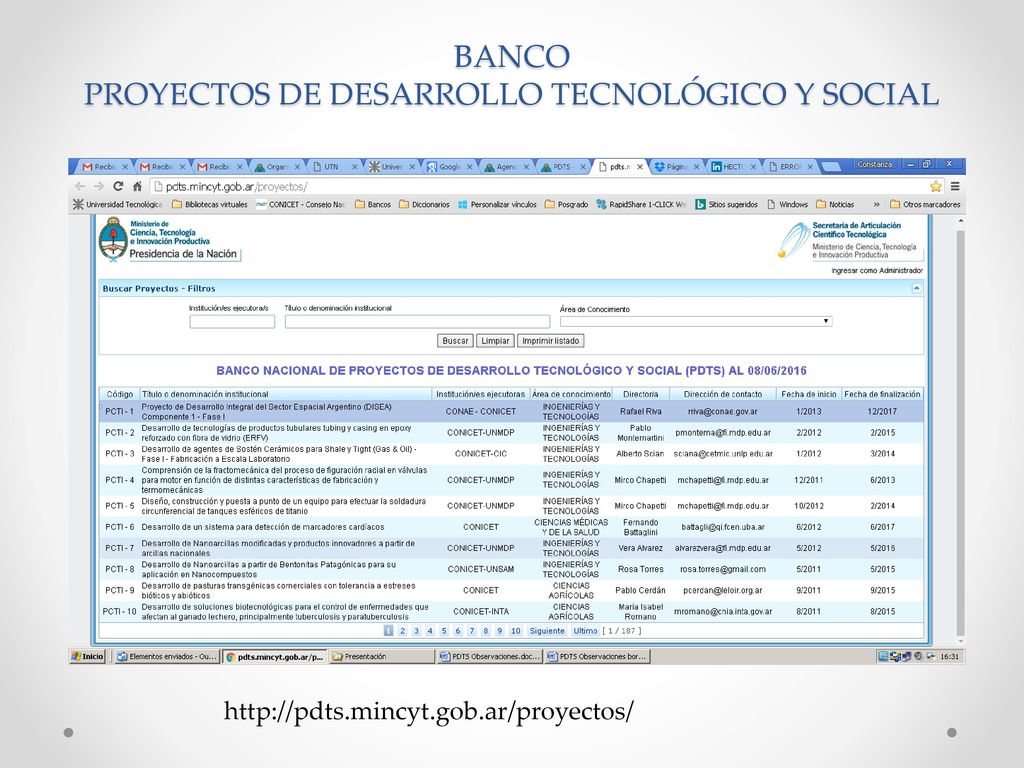1024x768 pixels.
Task: Switch to the Google tab
Action: [x=451, y=167]
